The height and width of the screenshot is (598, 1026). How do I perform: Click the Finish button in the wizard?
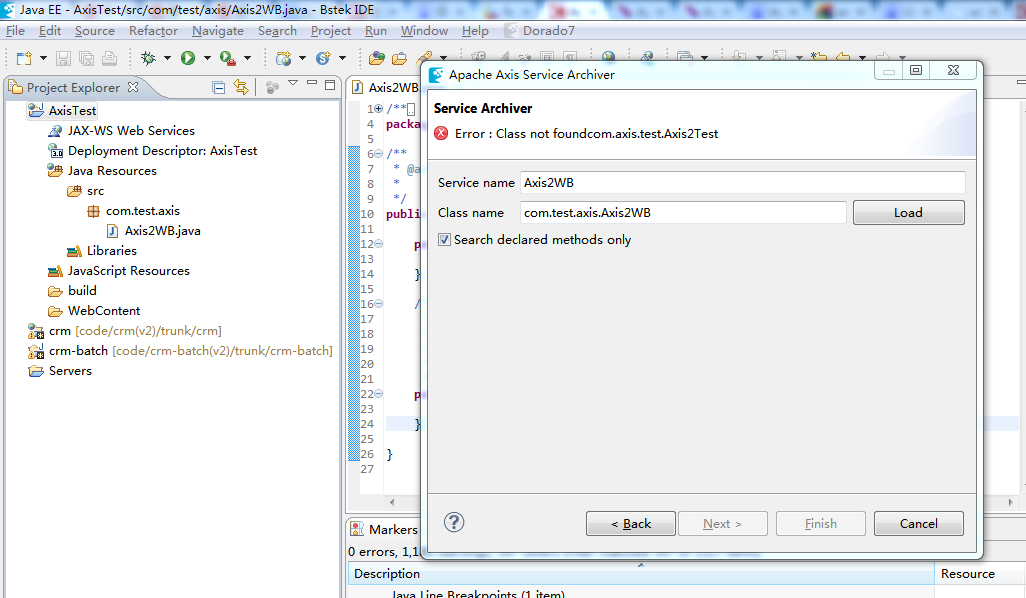click(x=821, y=523)
